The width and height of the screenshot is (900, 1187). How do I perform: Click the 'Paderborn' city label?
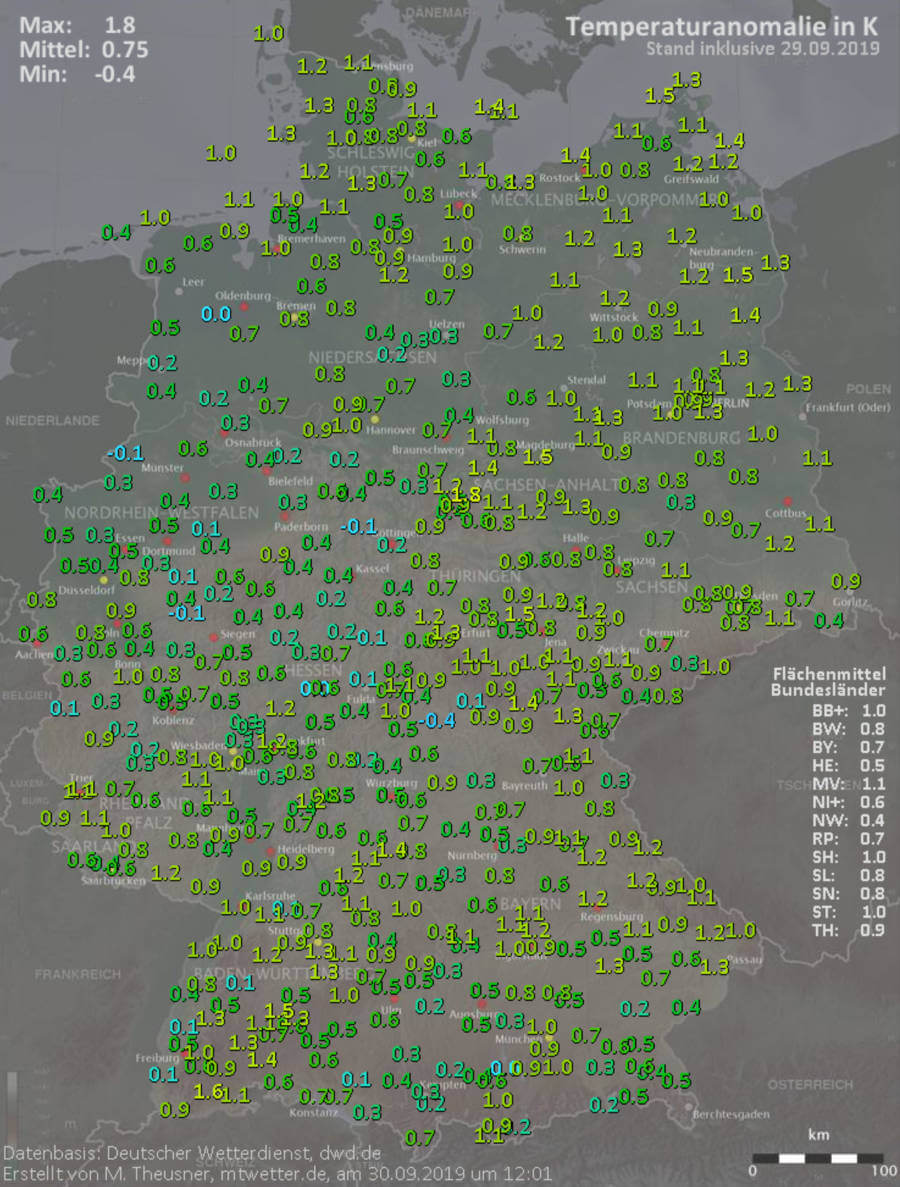(301, 527)
